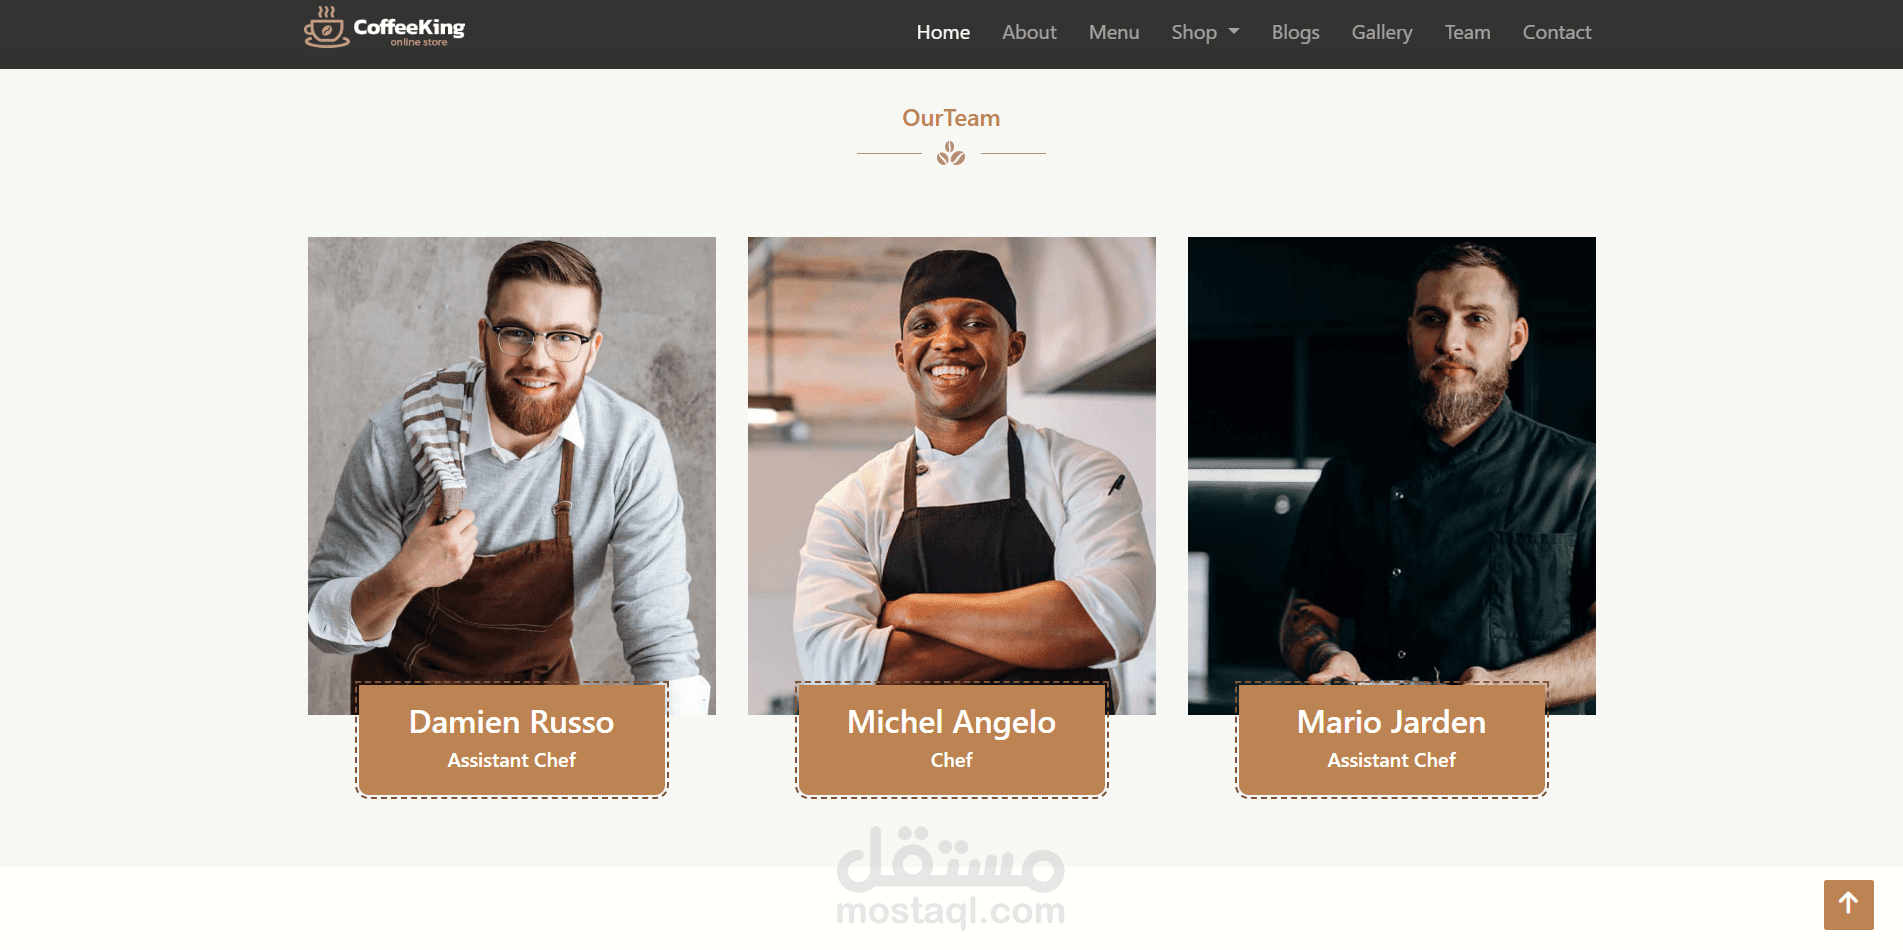Click the coffee beans divider icon
The width and height of the screenshot is (1903, 950).
[951, 153]
